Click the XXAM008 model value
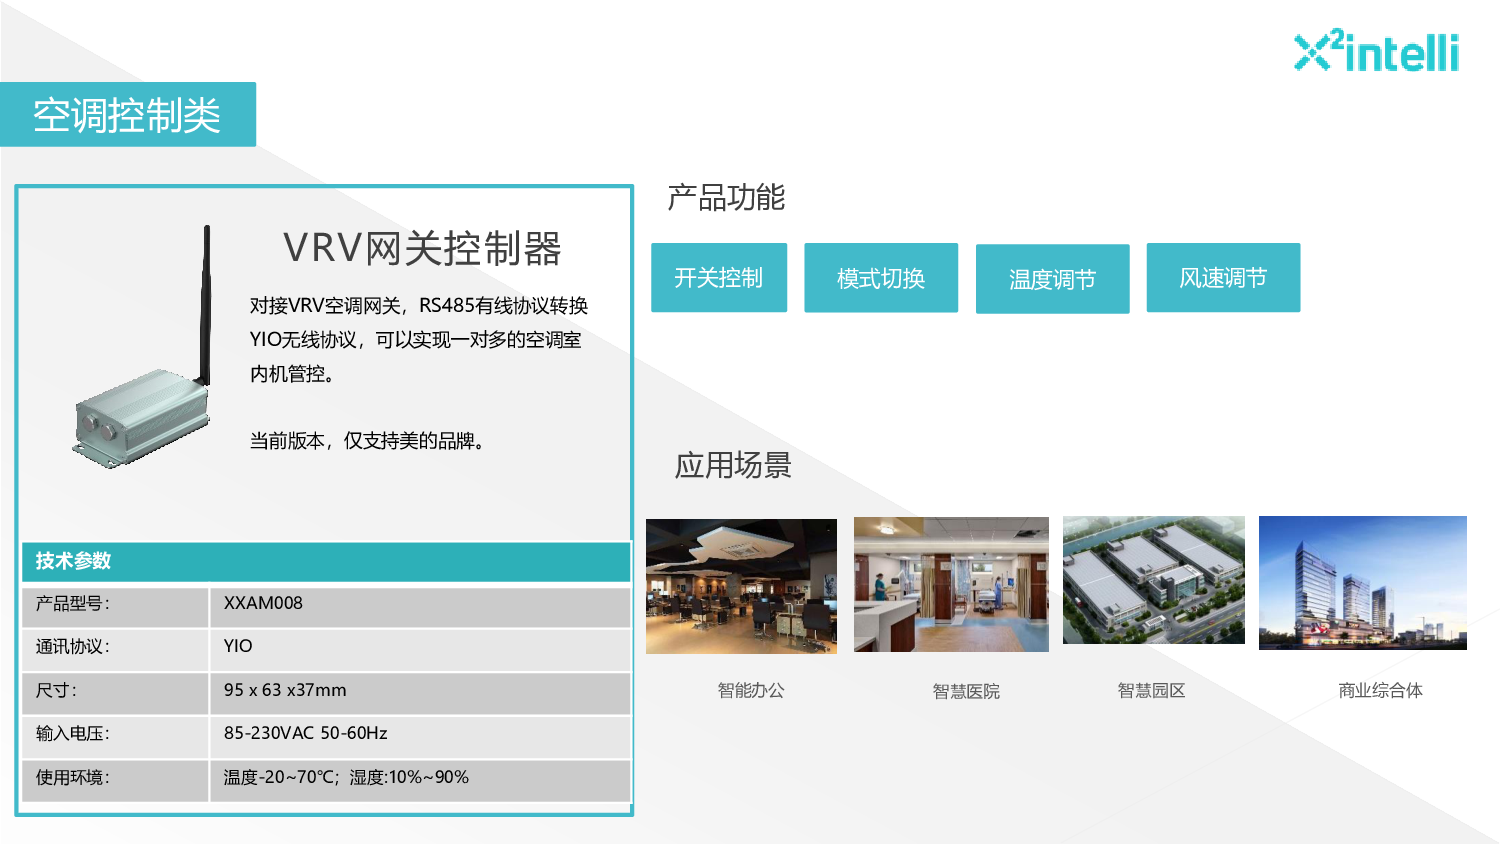The image size is (1500, 844). tap(263, 603)
